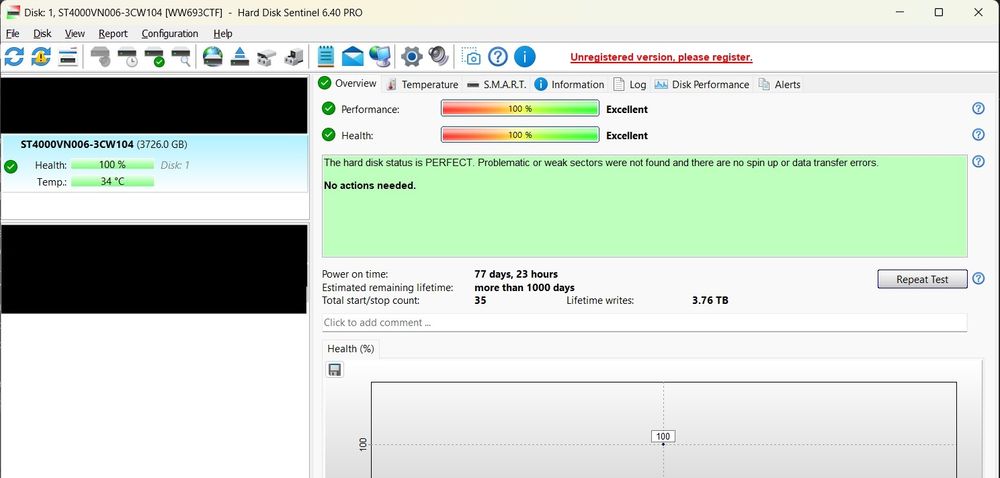Viewport: 1000px width, 478px height.
Task: Click the disk list Health 100 % bar
Action: (112, 164)
